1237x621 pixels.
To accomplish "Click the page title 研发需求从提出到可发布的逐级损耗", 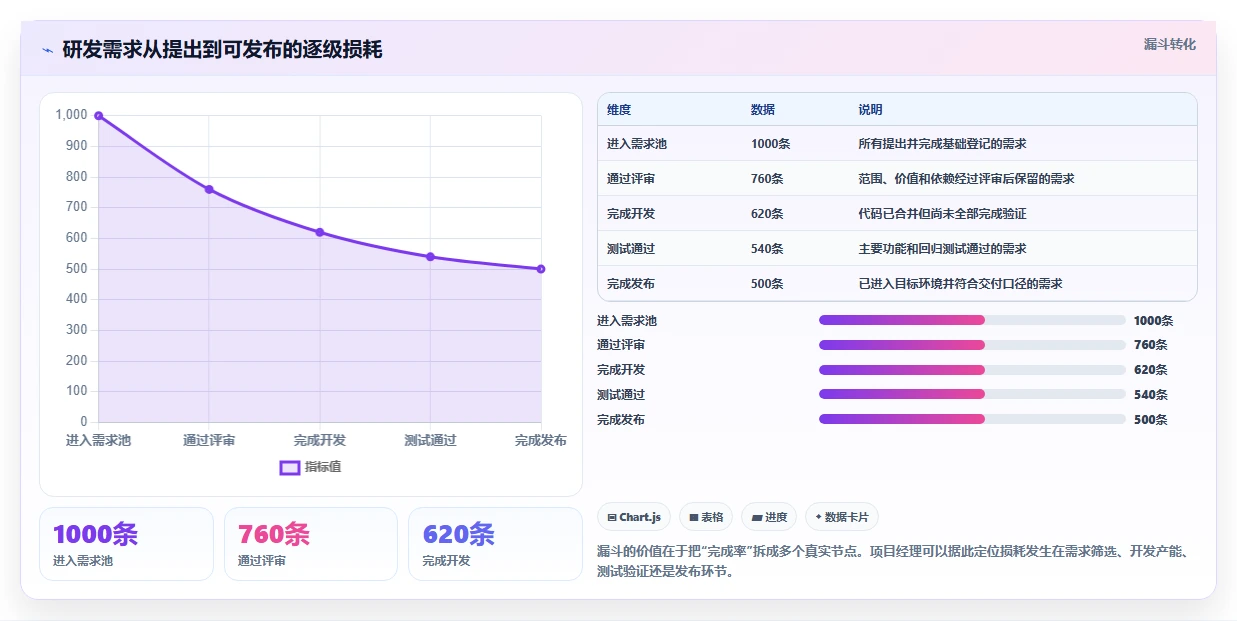I will pos(222,50).
